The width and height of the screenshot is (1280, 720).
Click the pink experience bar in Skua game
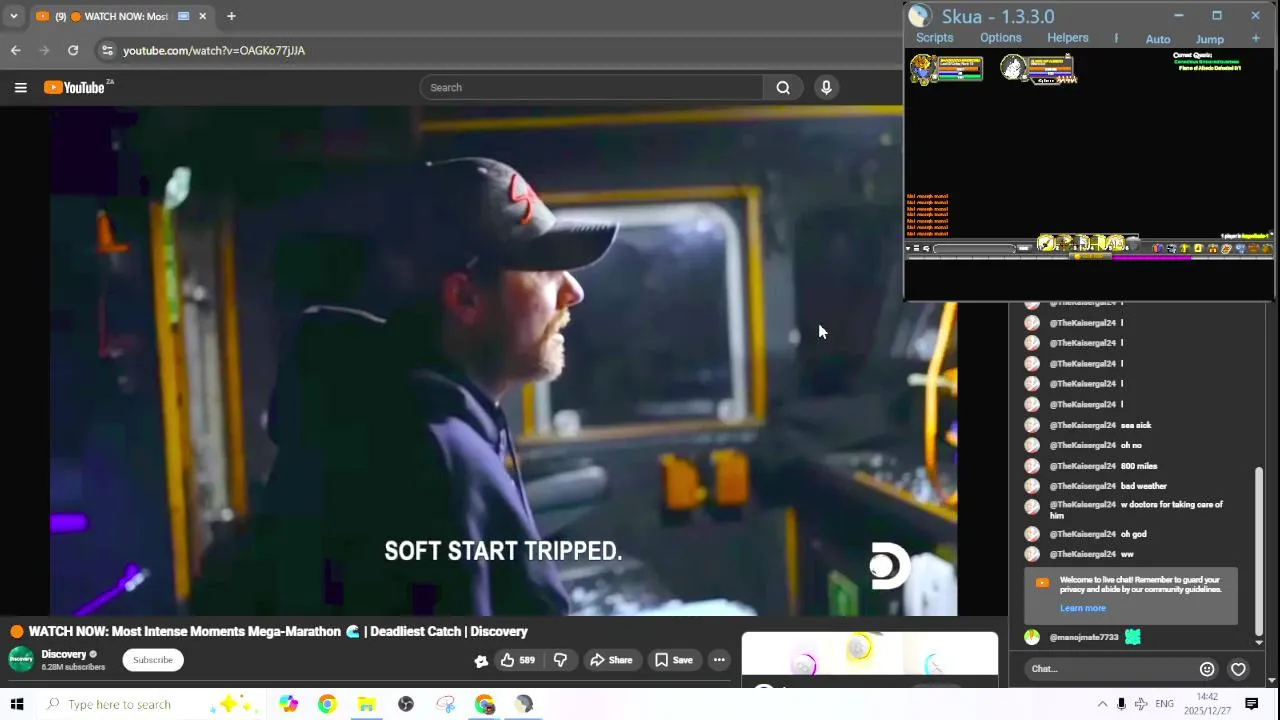[1152, 257]
